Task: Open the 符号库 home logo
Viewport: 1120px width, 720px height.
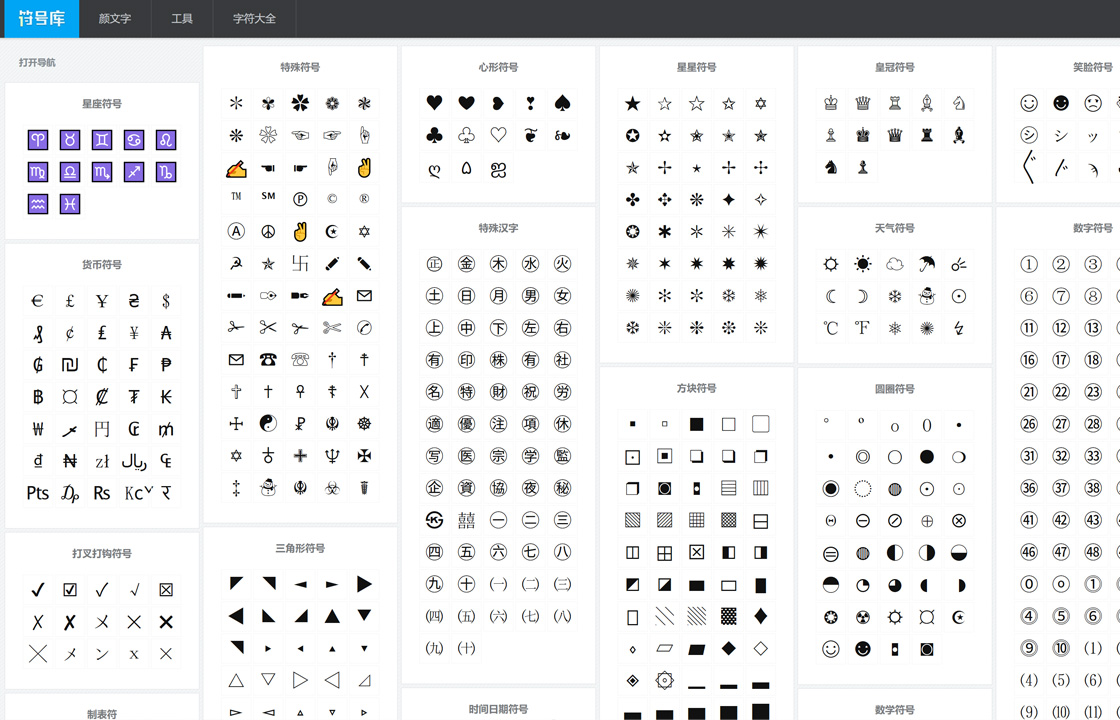Action: 41,19
